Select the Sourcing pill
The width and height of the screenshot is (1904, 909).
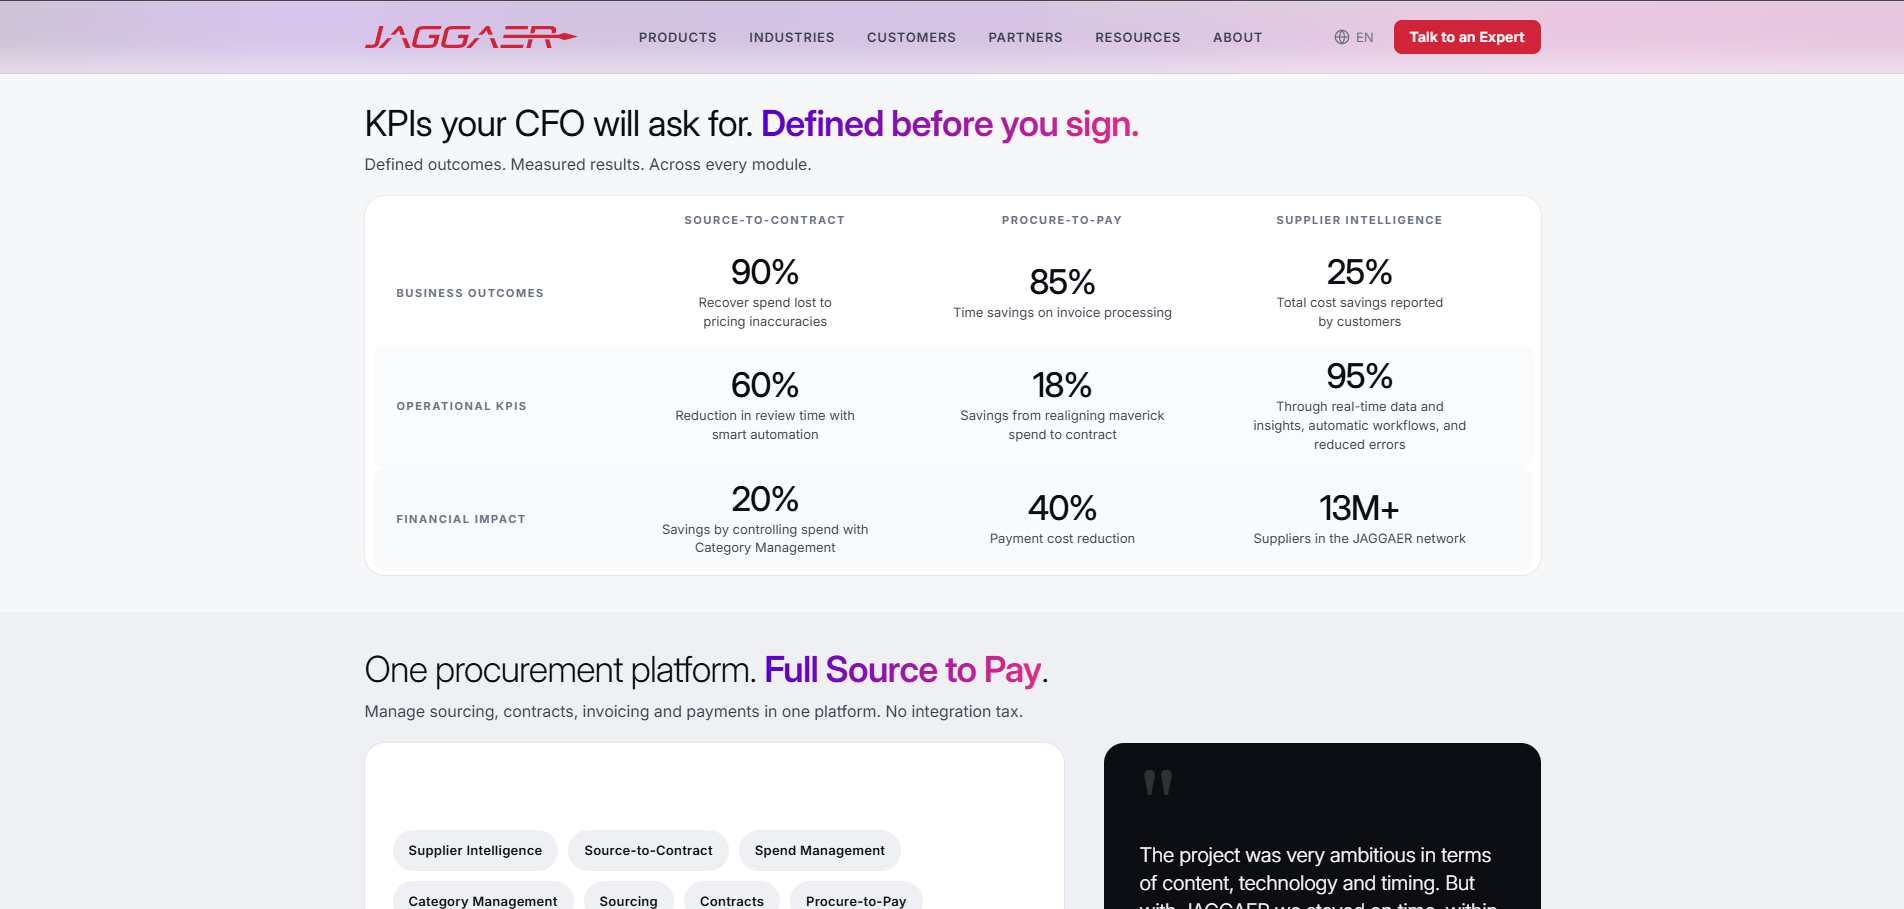pyautogui.click(x=629, y=900)
